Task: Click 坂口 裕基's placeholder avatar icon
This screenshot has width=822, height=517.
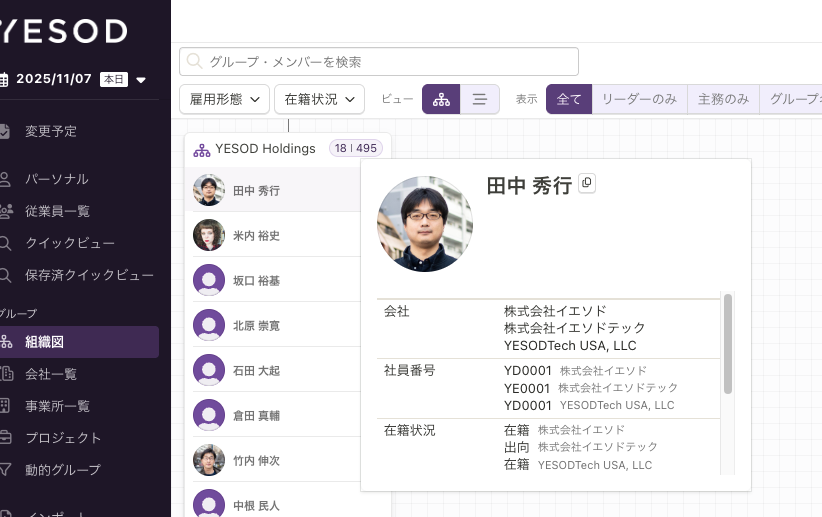Action: tap(209, 280)
